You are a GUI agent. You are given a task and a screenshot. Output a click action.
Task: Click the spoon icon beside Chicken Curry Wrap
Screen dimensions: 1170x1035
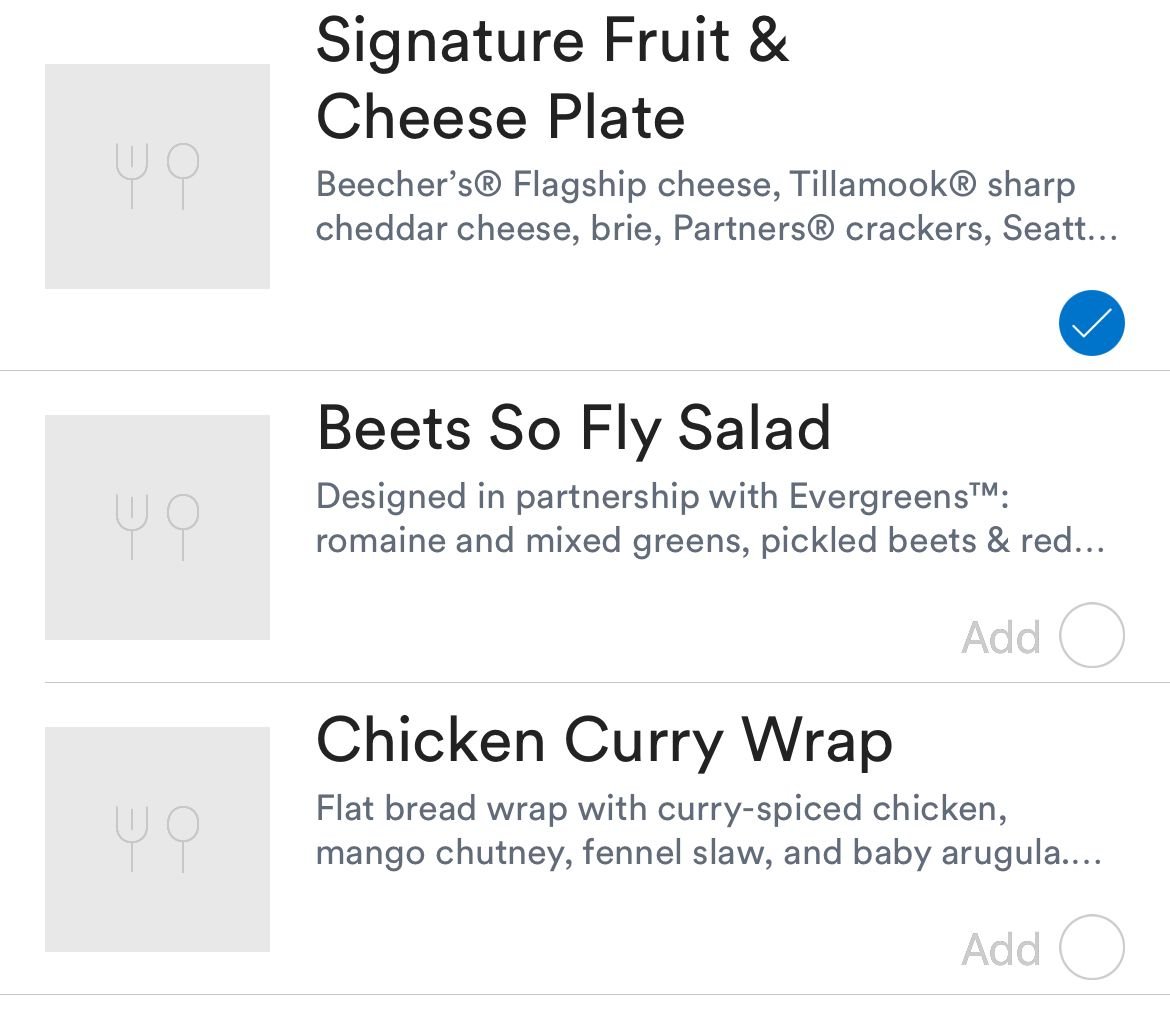[x=183, y=839]
